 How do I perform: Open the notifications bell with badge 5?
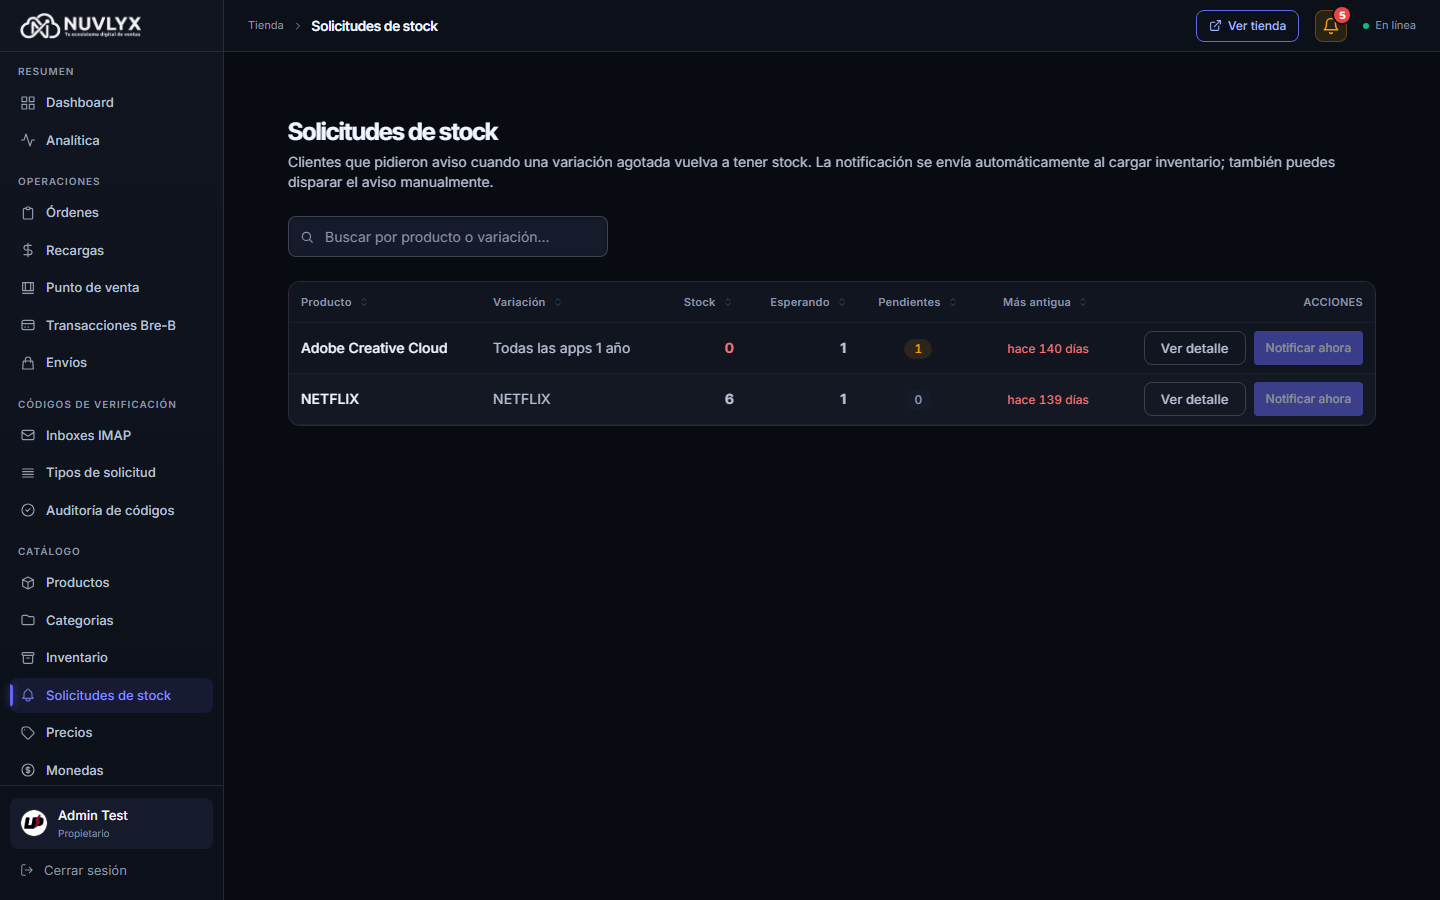point(1331,26)
